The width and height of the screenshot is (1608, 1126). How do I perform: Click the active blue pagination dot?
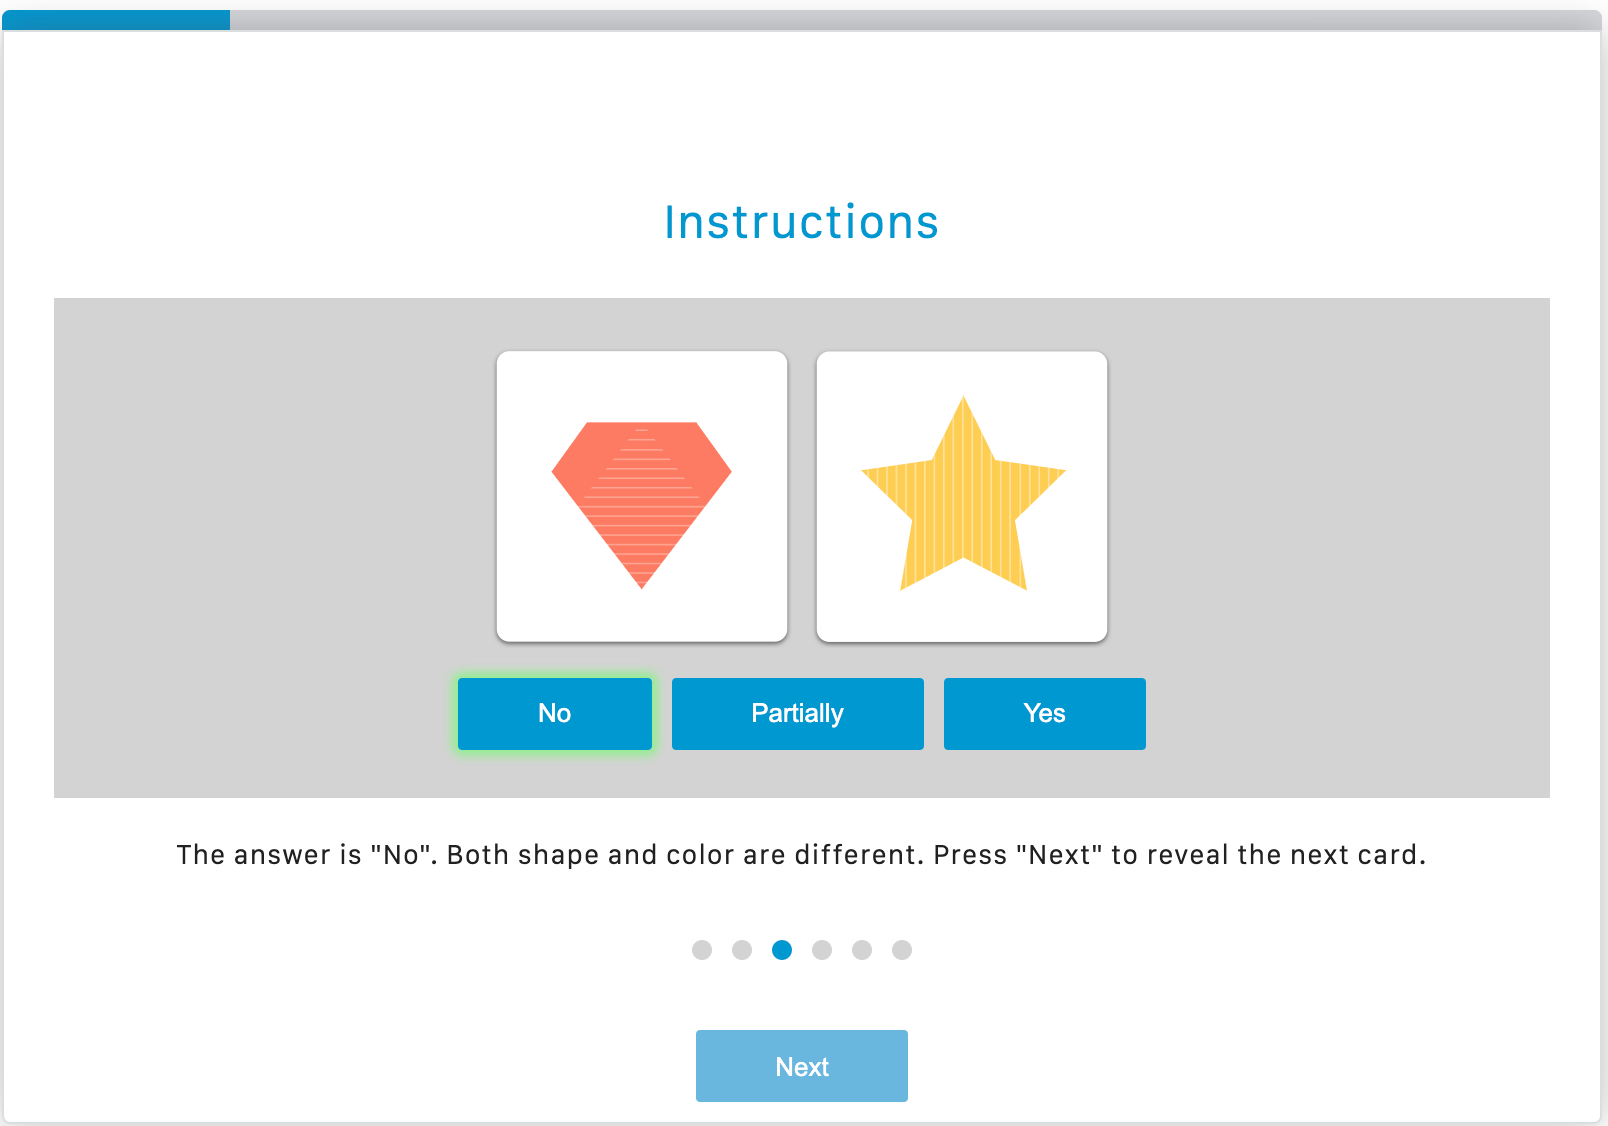(x=782, y=950)
